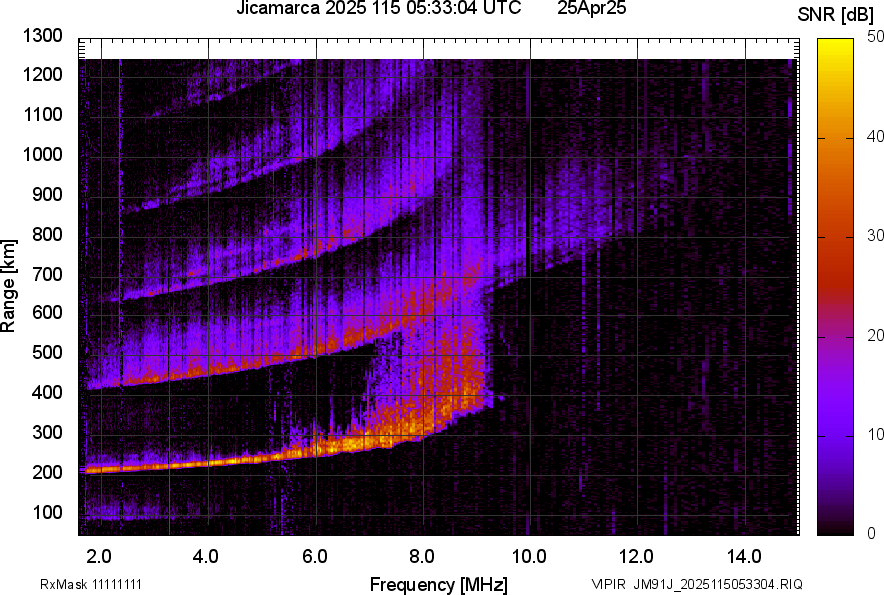Click range tick label '1100'
884x595 pixels.
(42, 114)
